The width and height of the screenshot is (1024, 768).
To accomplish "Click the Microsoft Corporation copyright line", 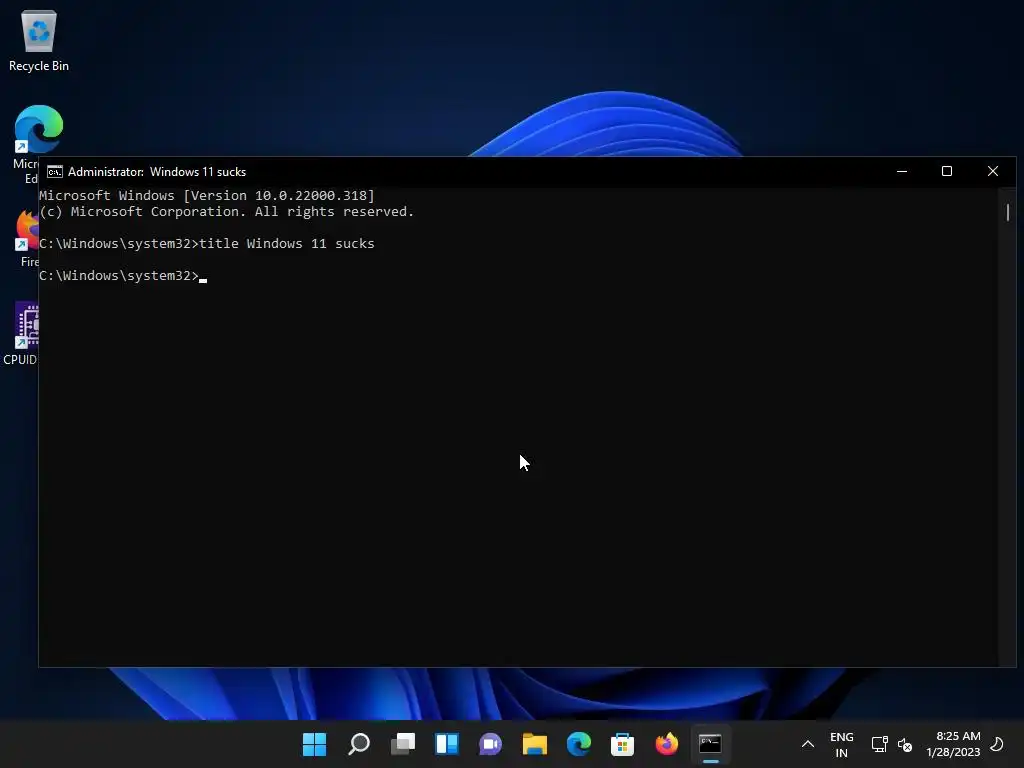I will coord(227,212).
